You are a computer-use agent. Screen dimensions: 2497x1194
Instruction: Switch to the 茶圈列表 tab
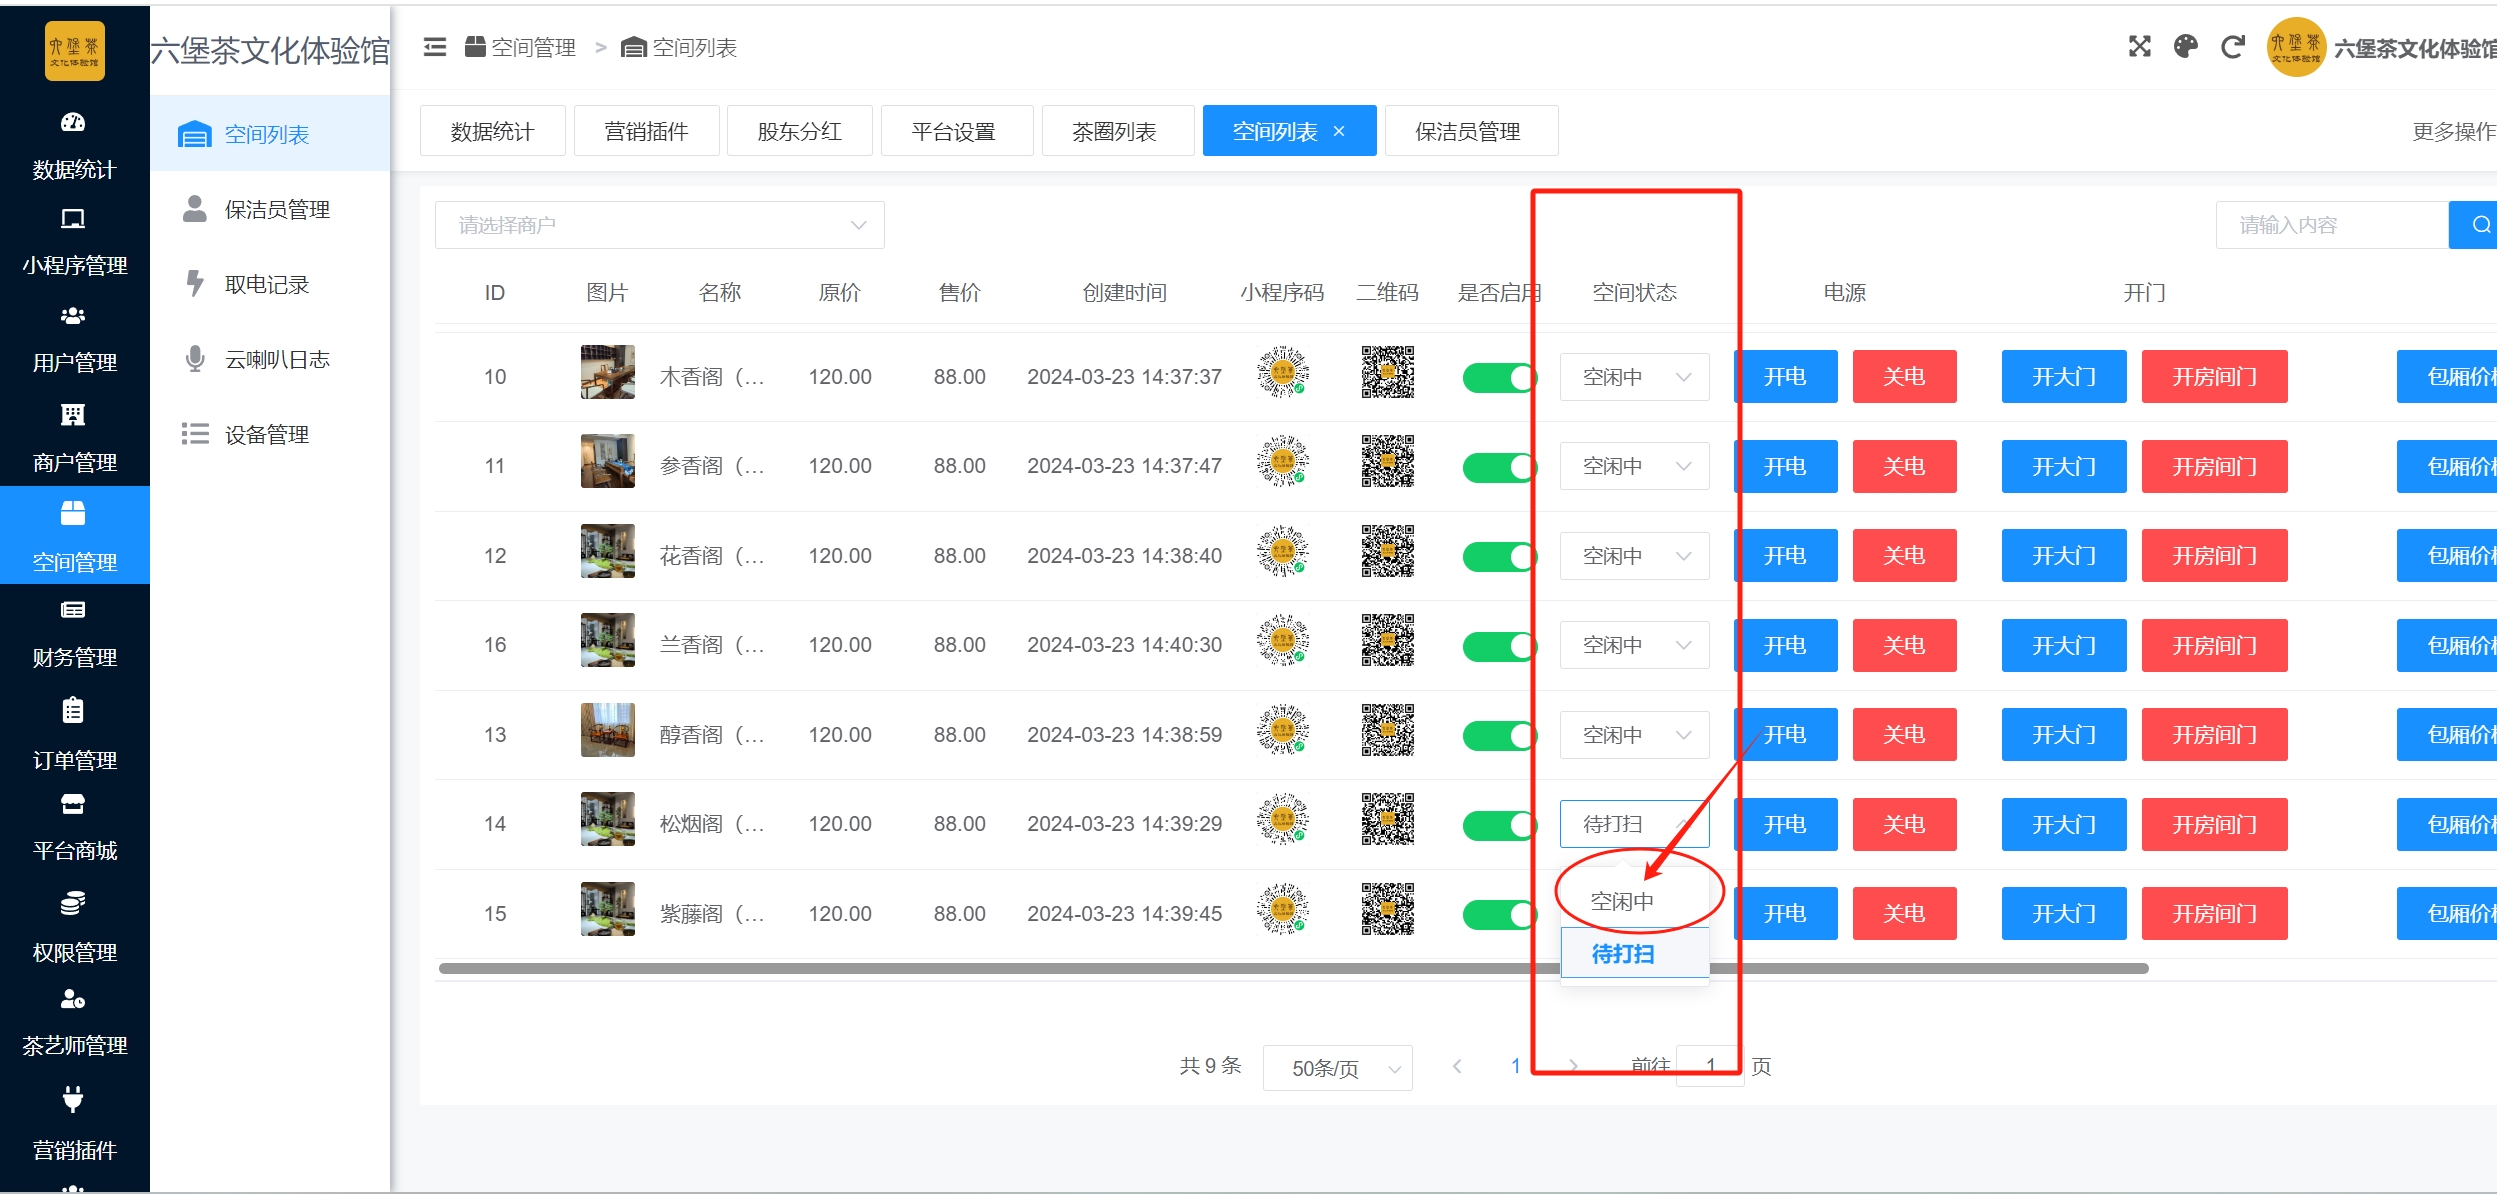pos(1116,131)
